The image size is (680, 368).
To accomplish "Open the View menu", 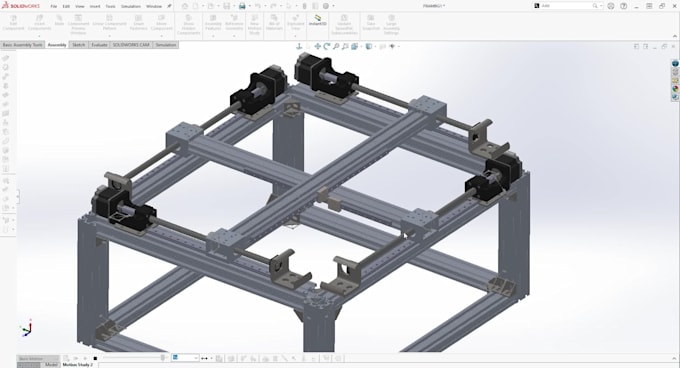I will (80, 7).
